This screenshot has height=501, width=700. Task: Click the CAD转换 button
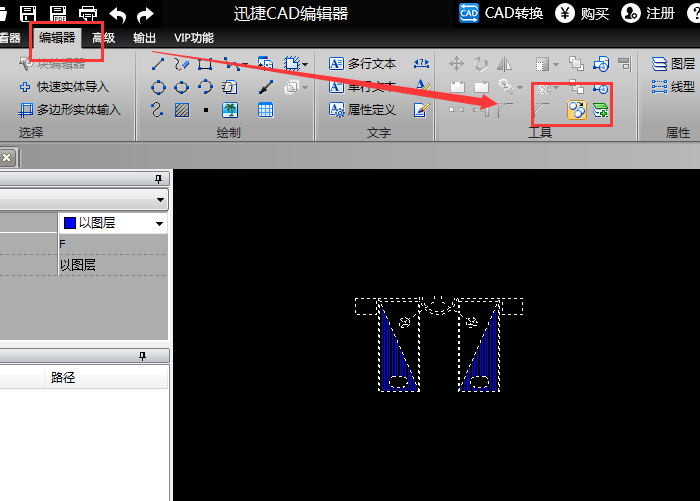coord(502,13)
